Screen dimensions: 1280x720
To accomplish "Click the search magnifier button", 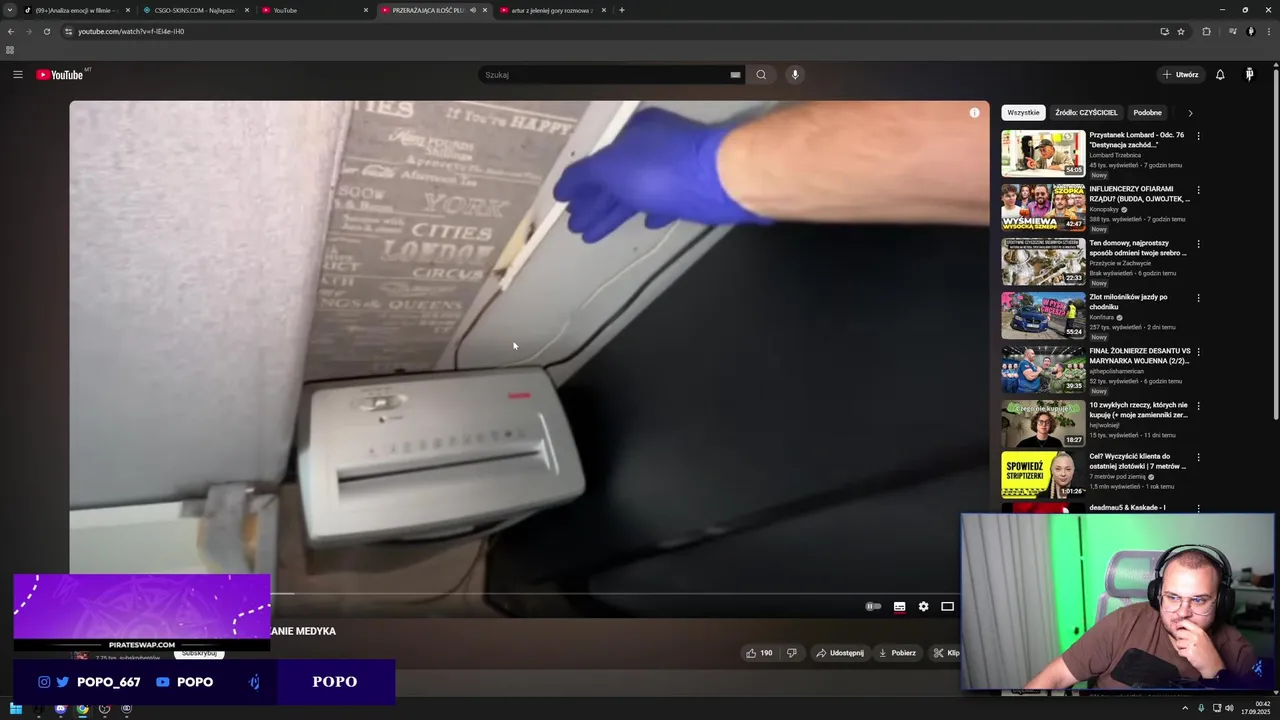I will tap(761, 75).
